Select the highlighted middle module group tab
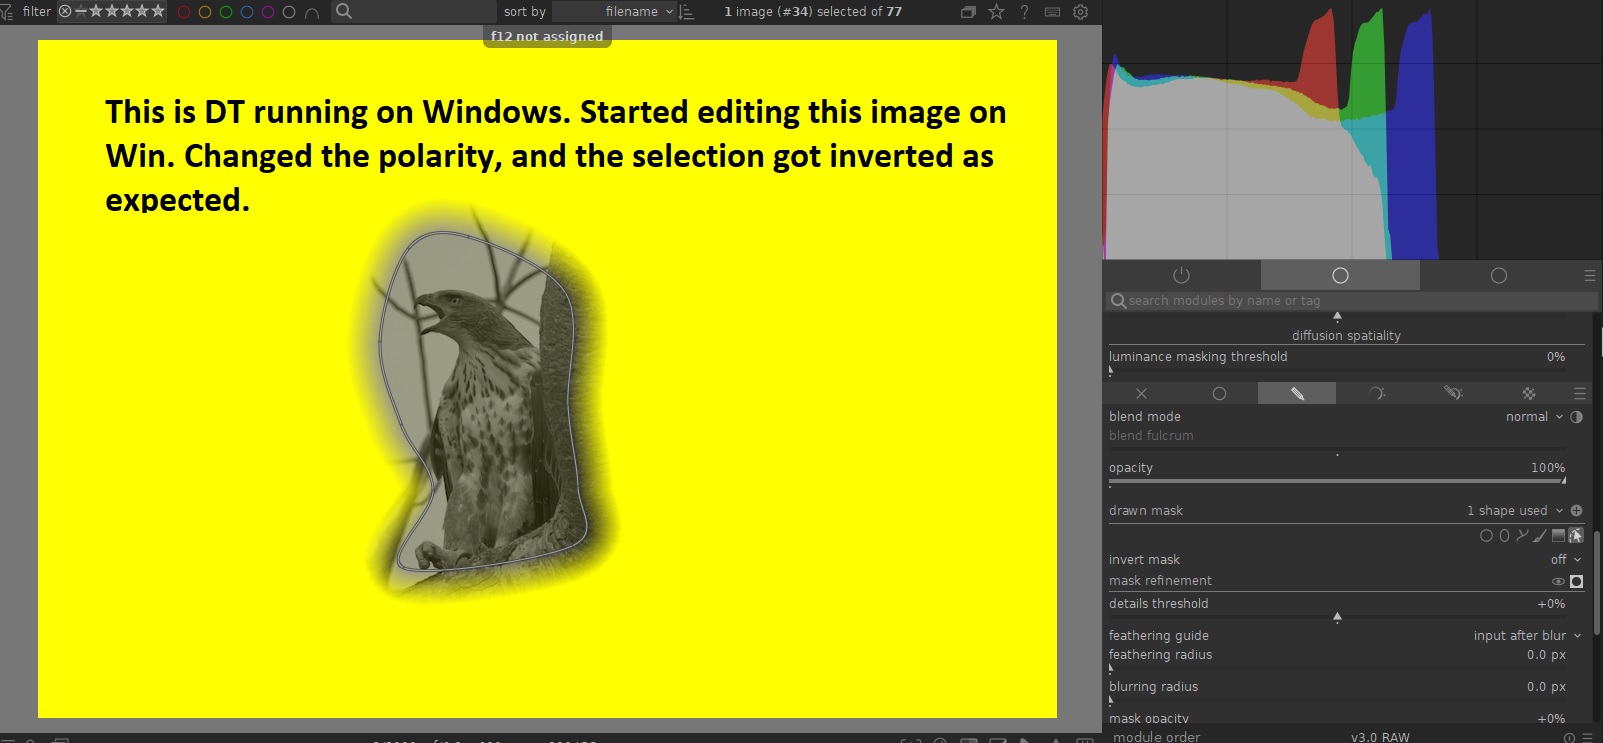This screenshot has width=1603, height=743. pos(1340,275)
